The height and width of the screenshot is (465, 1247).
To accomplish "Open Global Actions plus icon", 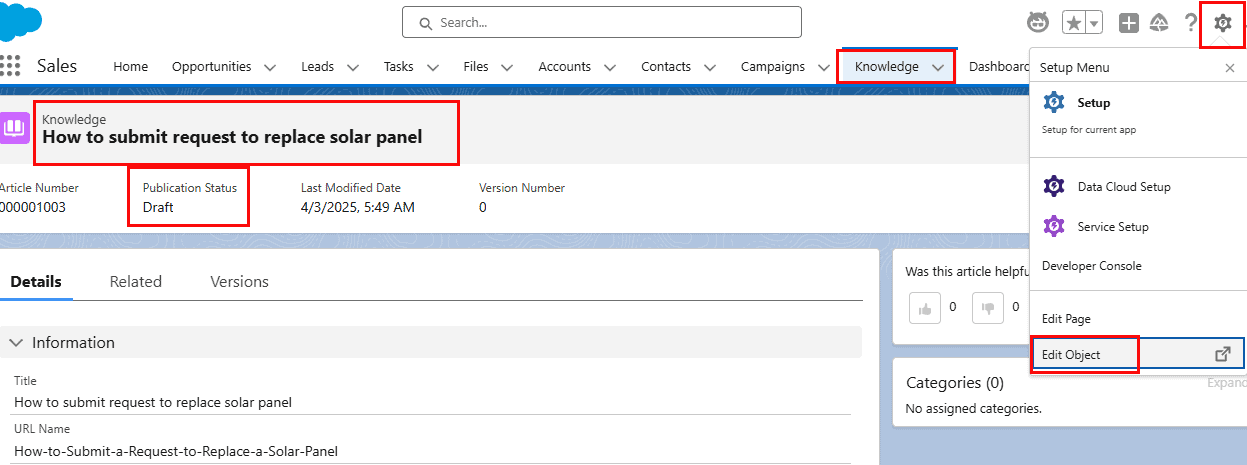I will pyautogui.click(x=1129, y=23).
